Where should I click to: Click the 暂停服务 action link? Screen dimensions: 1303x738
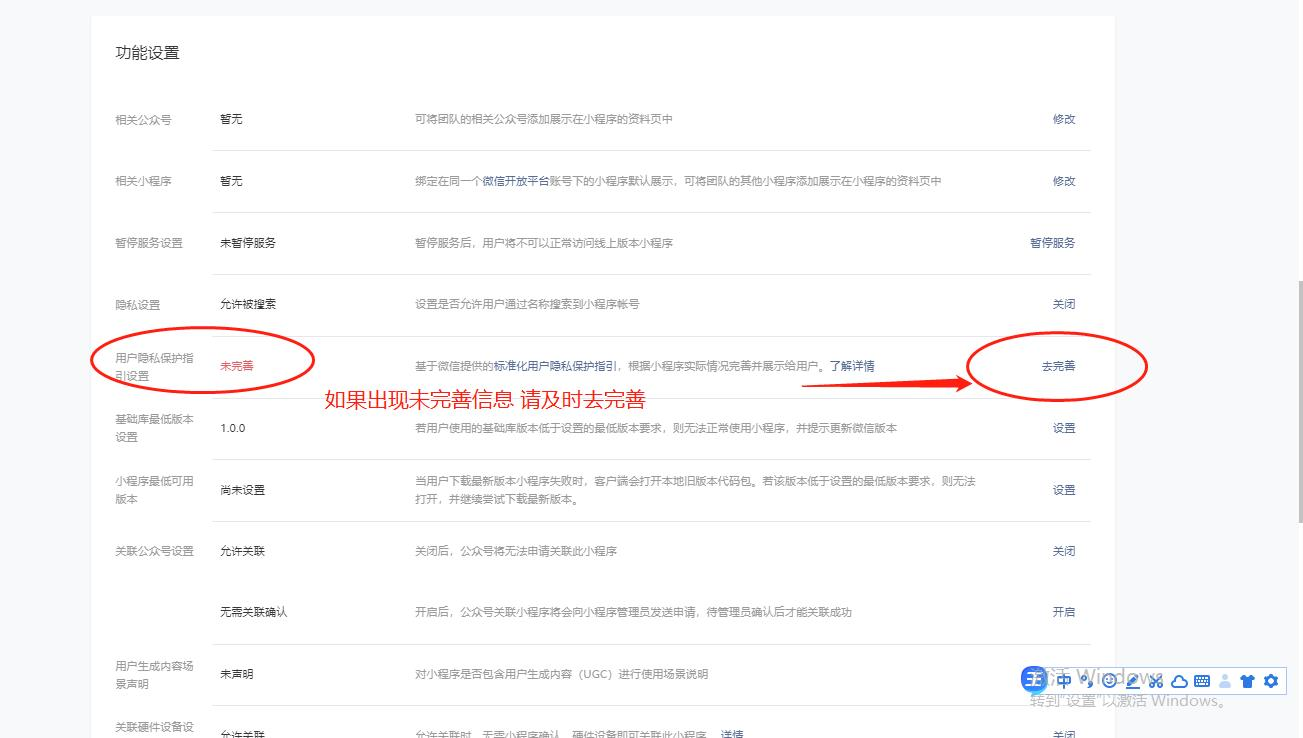coord(1053,243)
